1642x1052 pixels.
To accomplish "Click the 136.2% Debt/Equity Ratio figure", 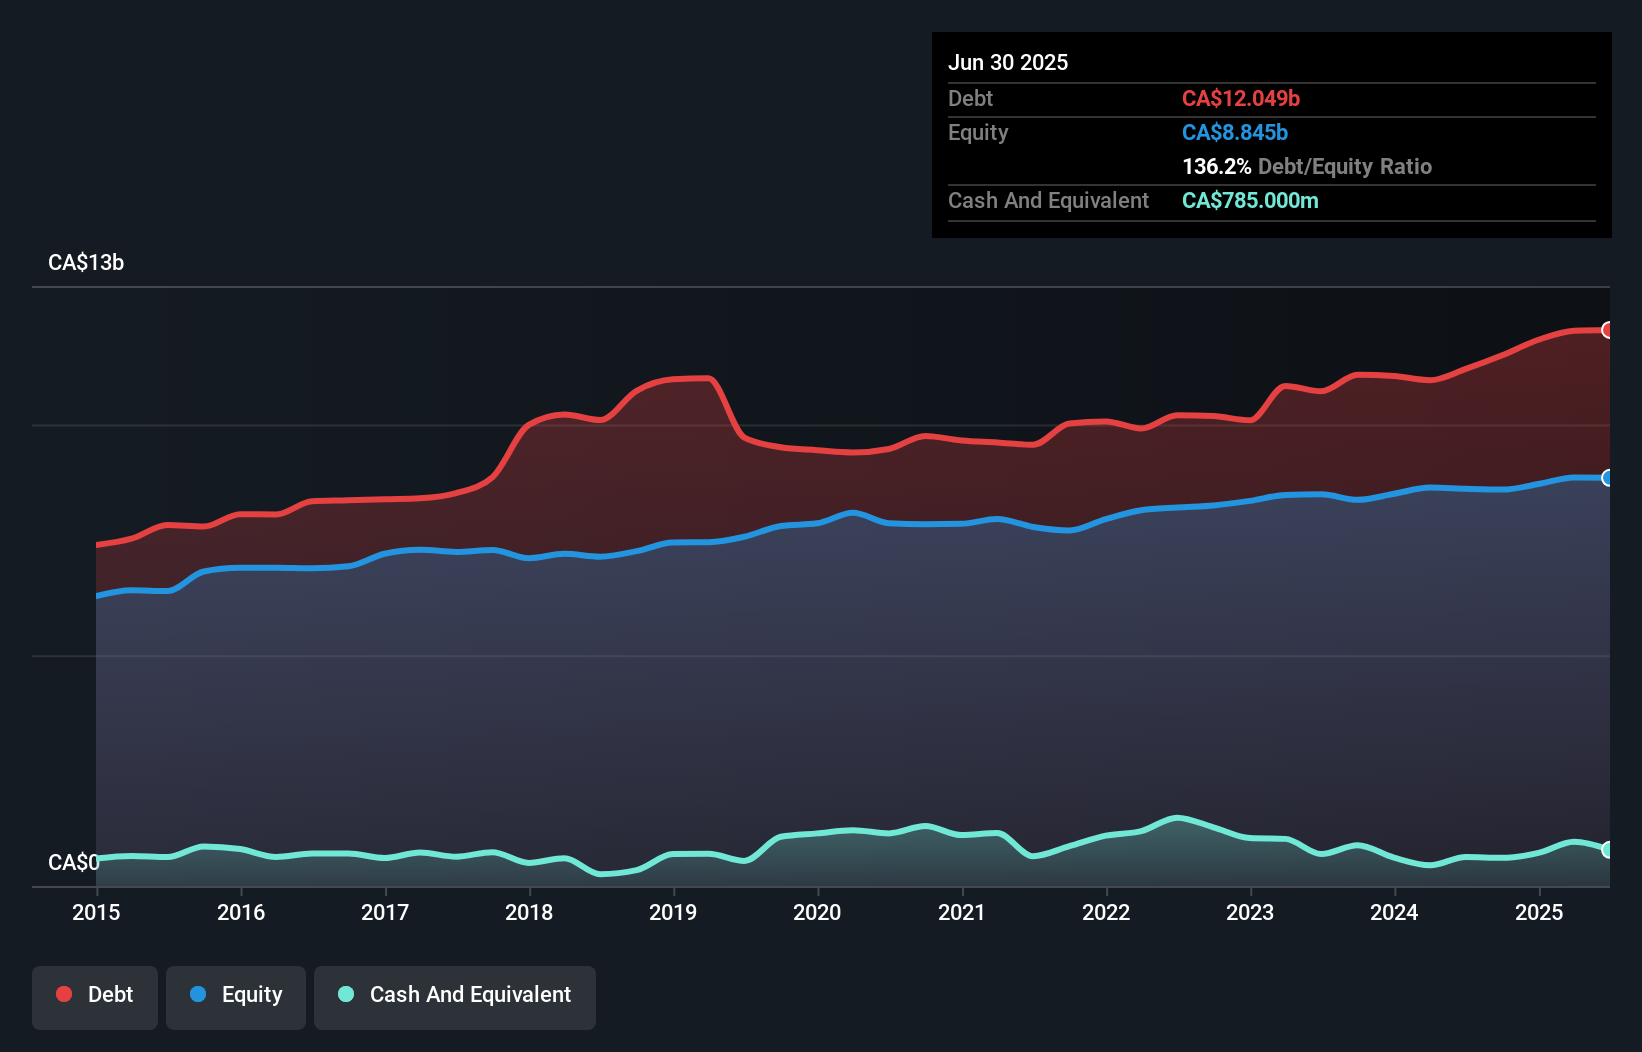I will point(1215,166).
